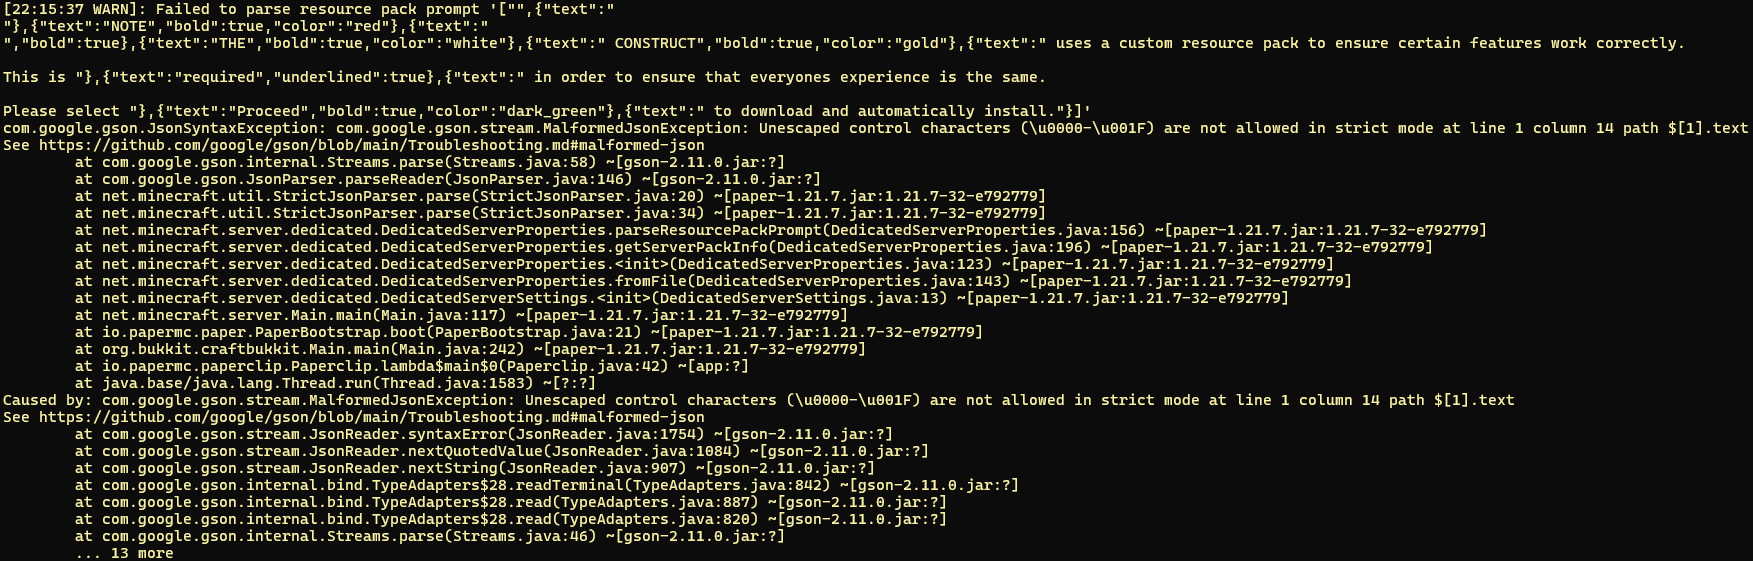The width and height of the screenshot is (1753, 561).
Task: Select the Paperclip.lambda$main$0 stack frame
Action: (x=411, y=366)
